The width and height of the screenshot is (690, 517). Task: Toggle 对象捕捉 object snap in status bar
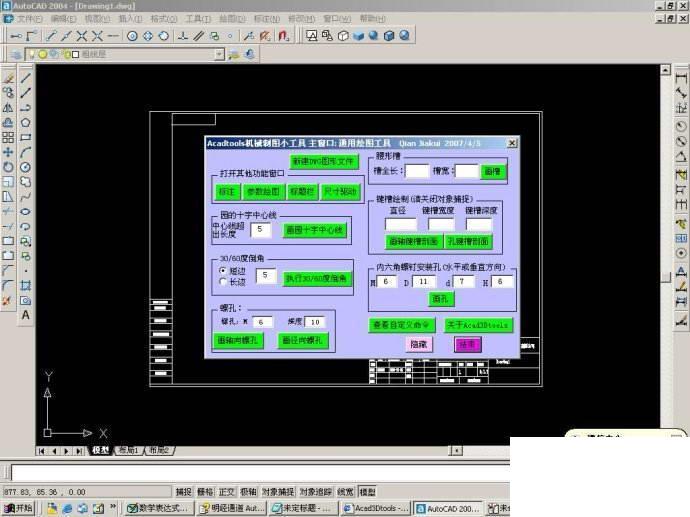click(278, 492)
